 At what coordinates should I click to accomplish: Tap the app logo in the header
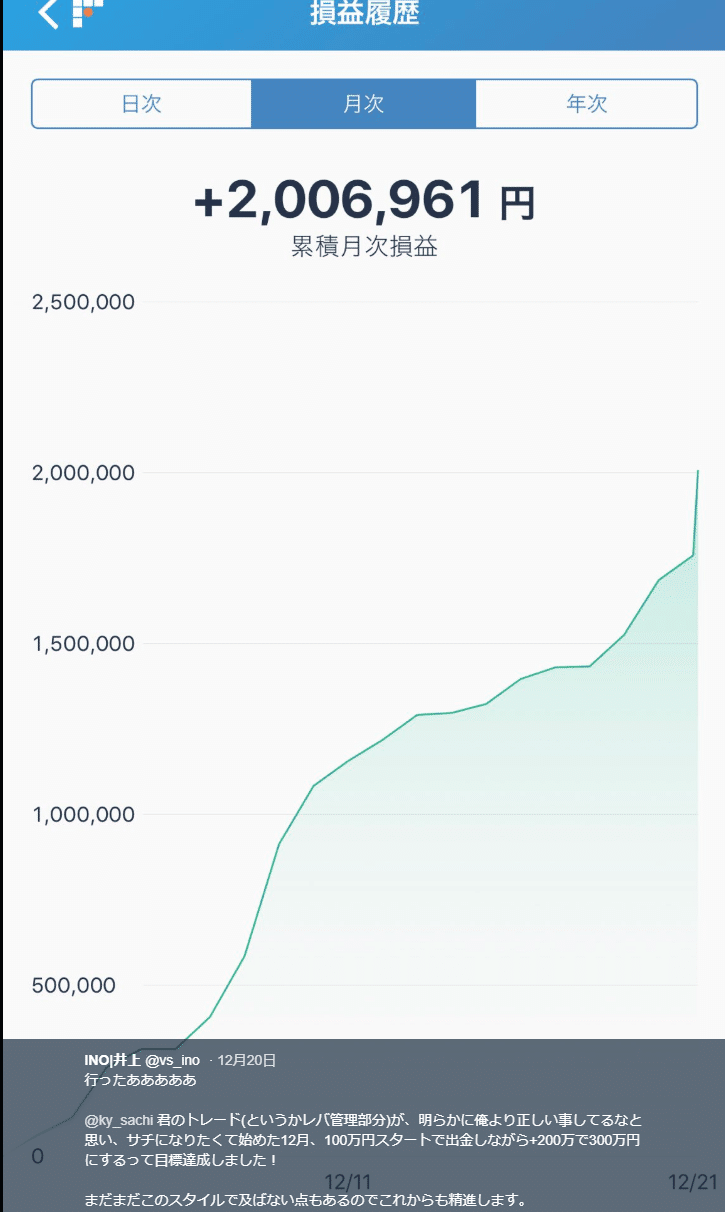click(88, 12)
